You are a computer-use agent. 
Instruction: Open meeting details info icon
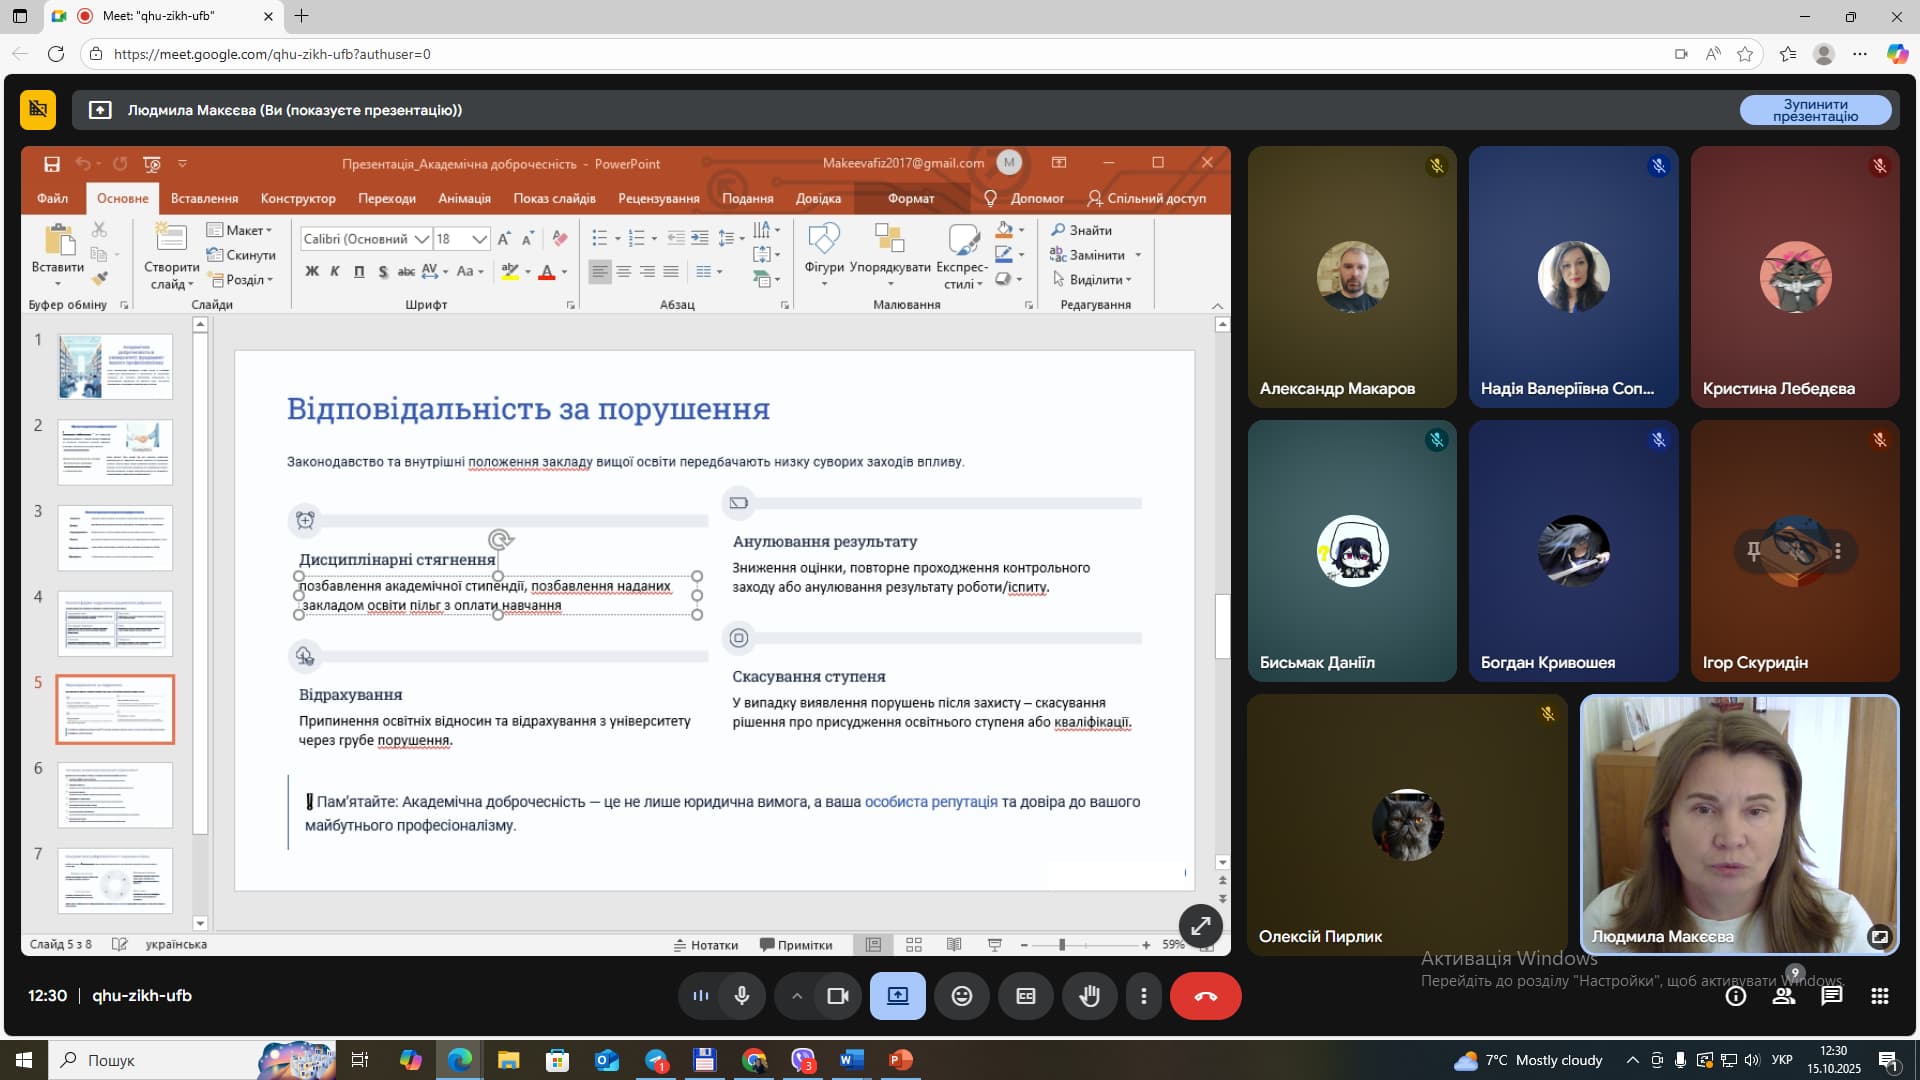click(1736, 996)
